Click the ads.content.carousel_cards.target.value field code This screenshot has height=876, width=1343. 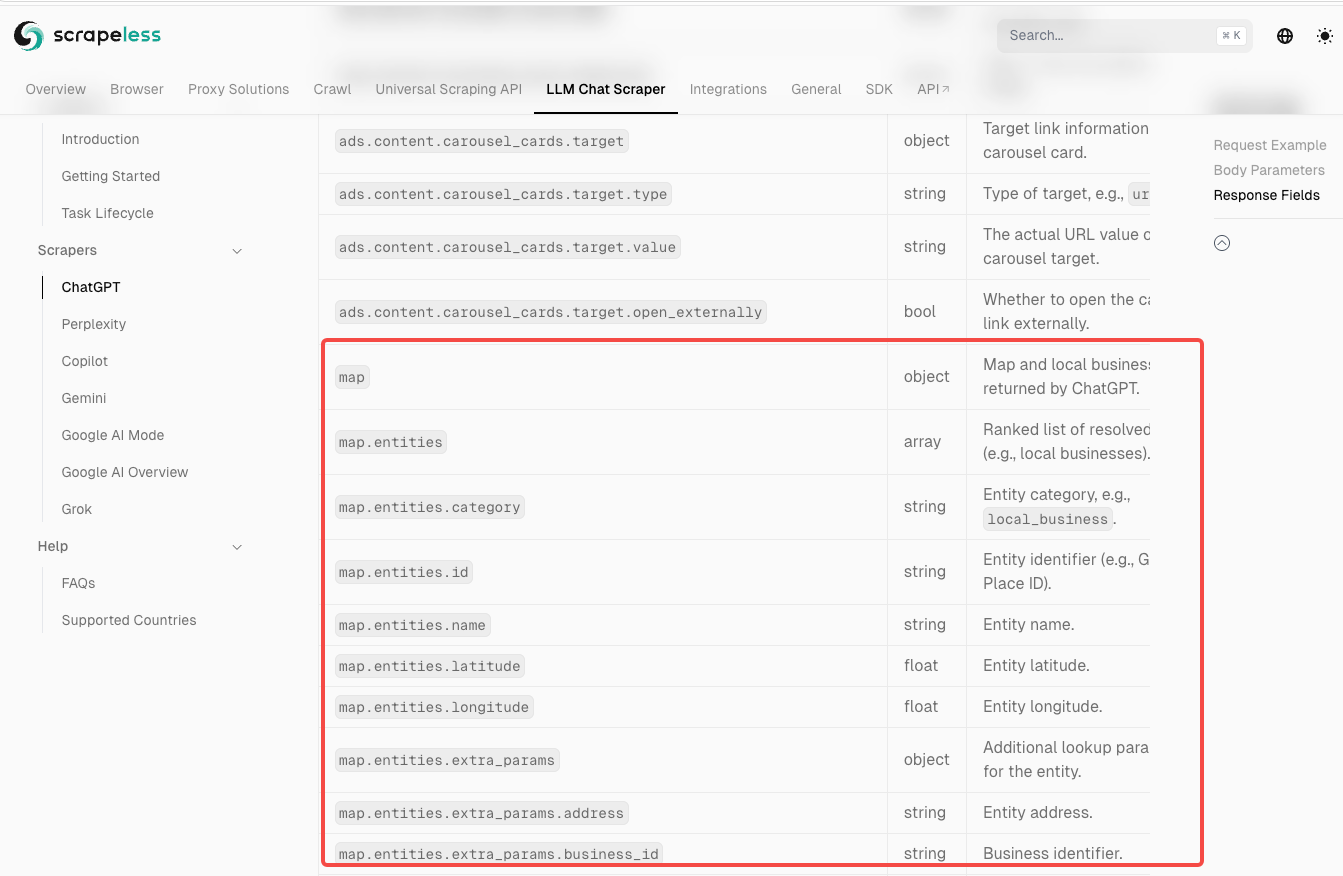point(508,247)
